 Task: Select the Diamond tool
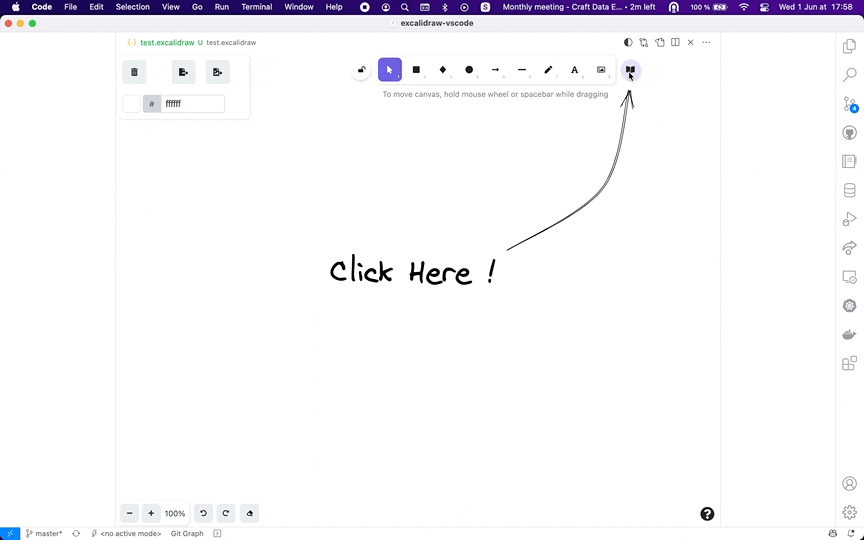(x=442, y=70)
